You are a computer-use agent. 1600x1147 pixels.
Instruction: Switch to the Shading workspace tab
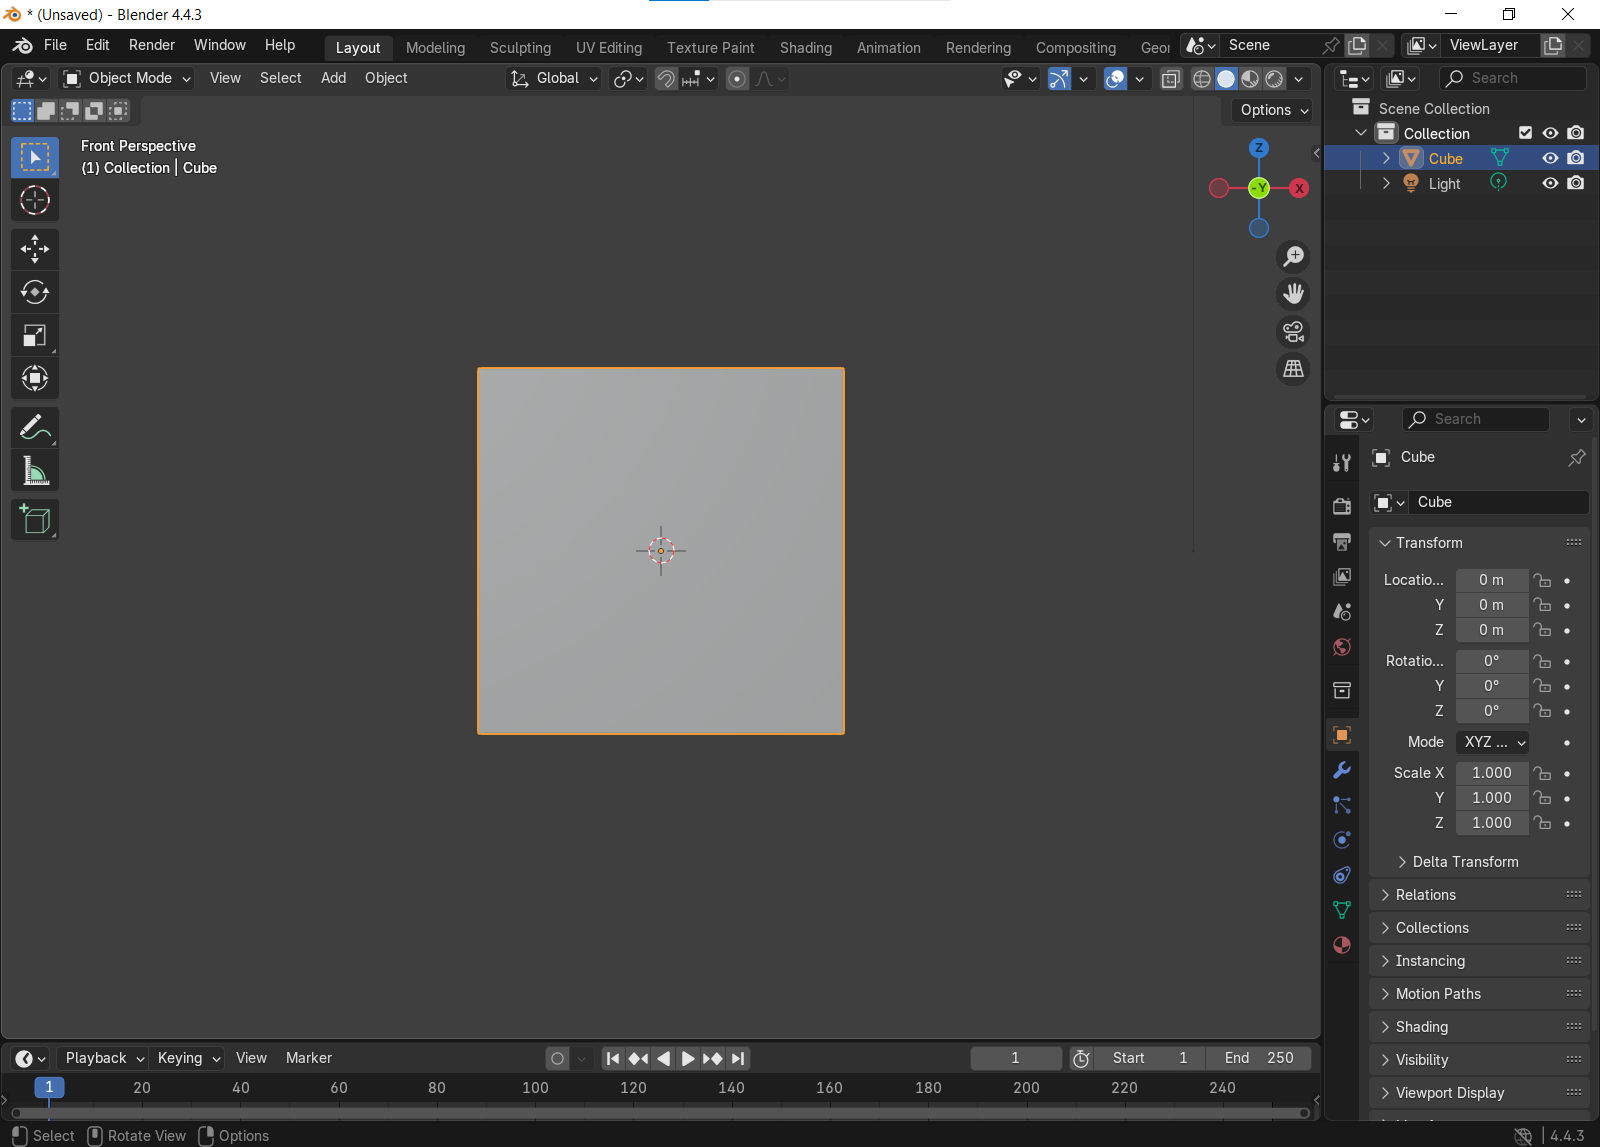point(806,48)
